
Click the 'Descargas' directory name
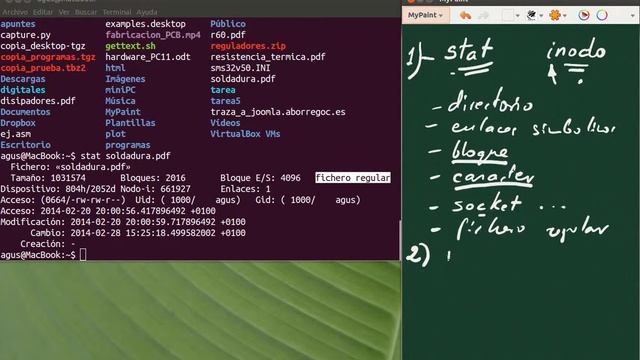coord(23,79)
